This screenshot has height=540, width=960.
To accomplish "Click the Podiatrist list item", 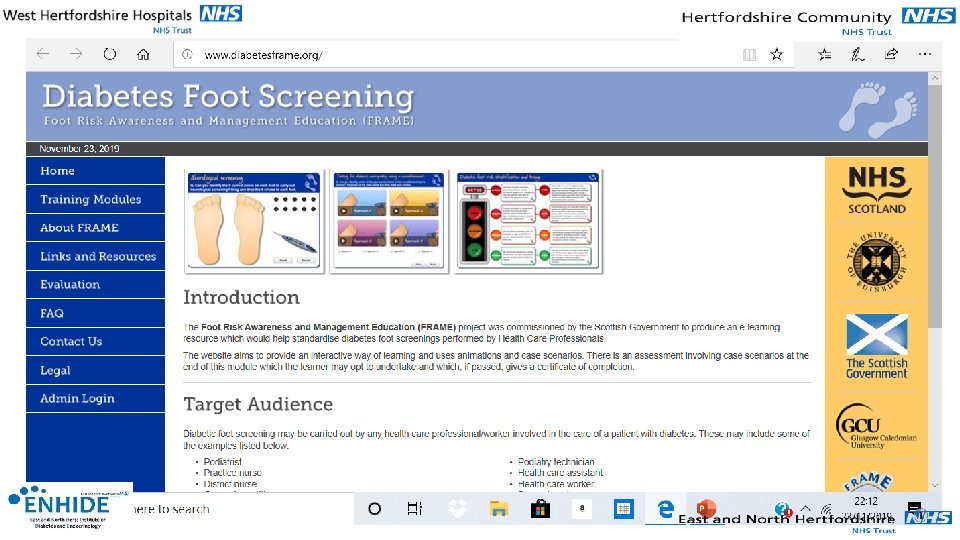I will point(222,462).
